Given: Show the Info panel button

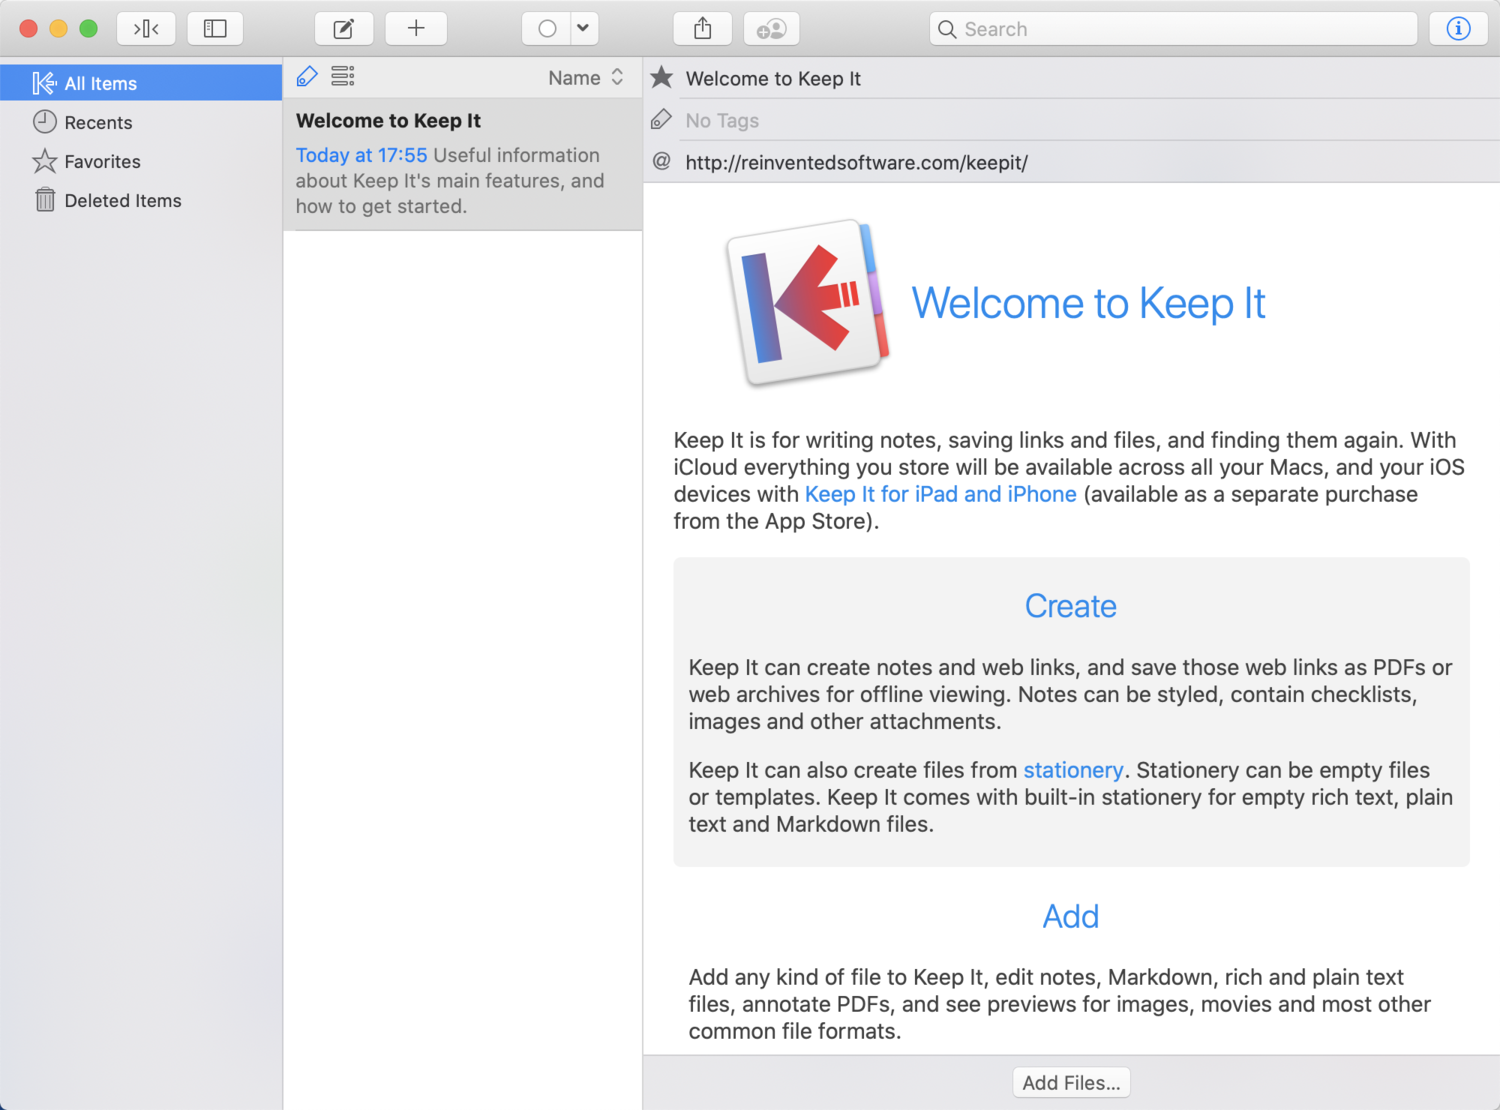Looking at the screenshot, I should point(1458,29).
